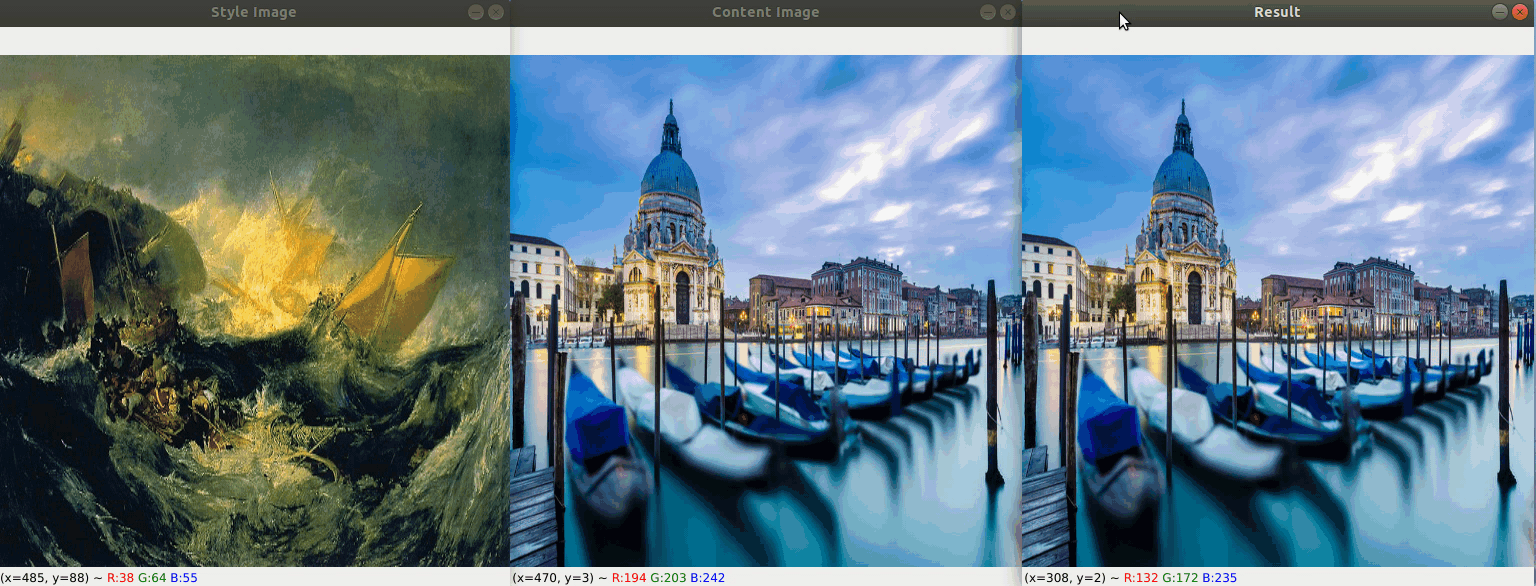This screenshot has height=586, width=1536.
Task: Click the Venice photo in Content Image
Action: 766,311
